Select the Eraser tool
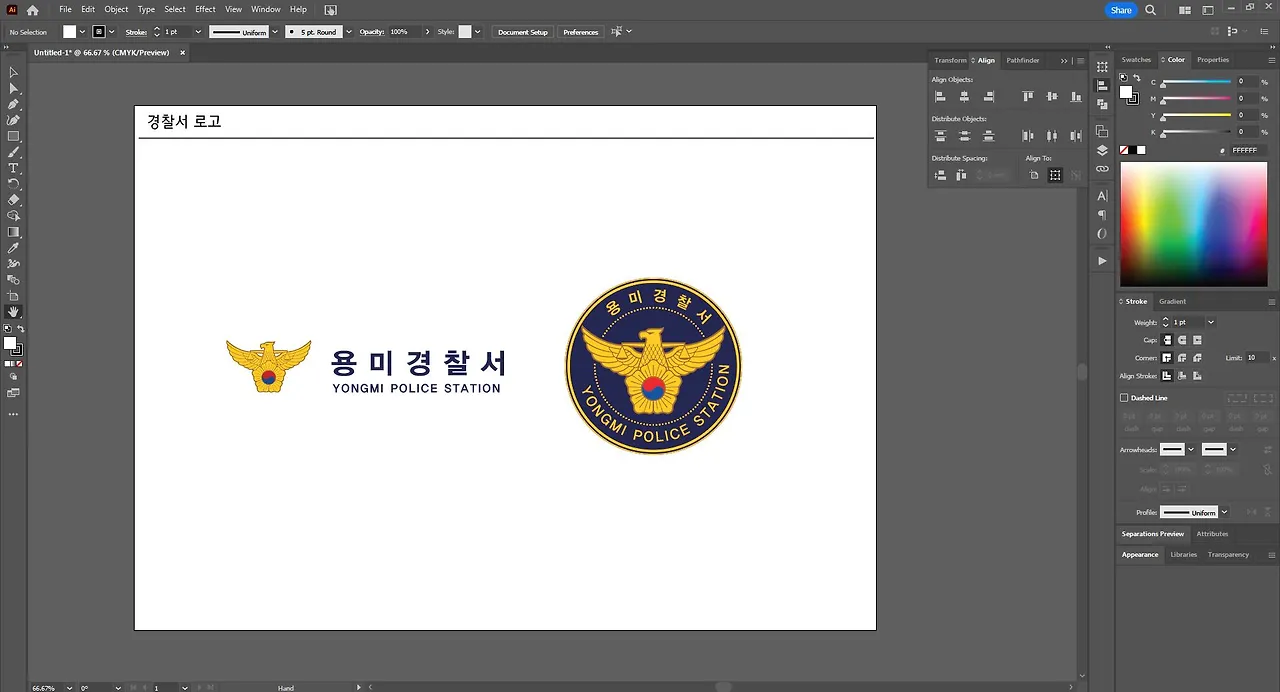1280x692 pixels. tap(14, 200)
